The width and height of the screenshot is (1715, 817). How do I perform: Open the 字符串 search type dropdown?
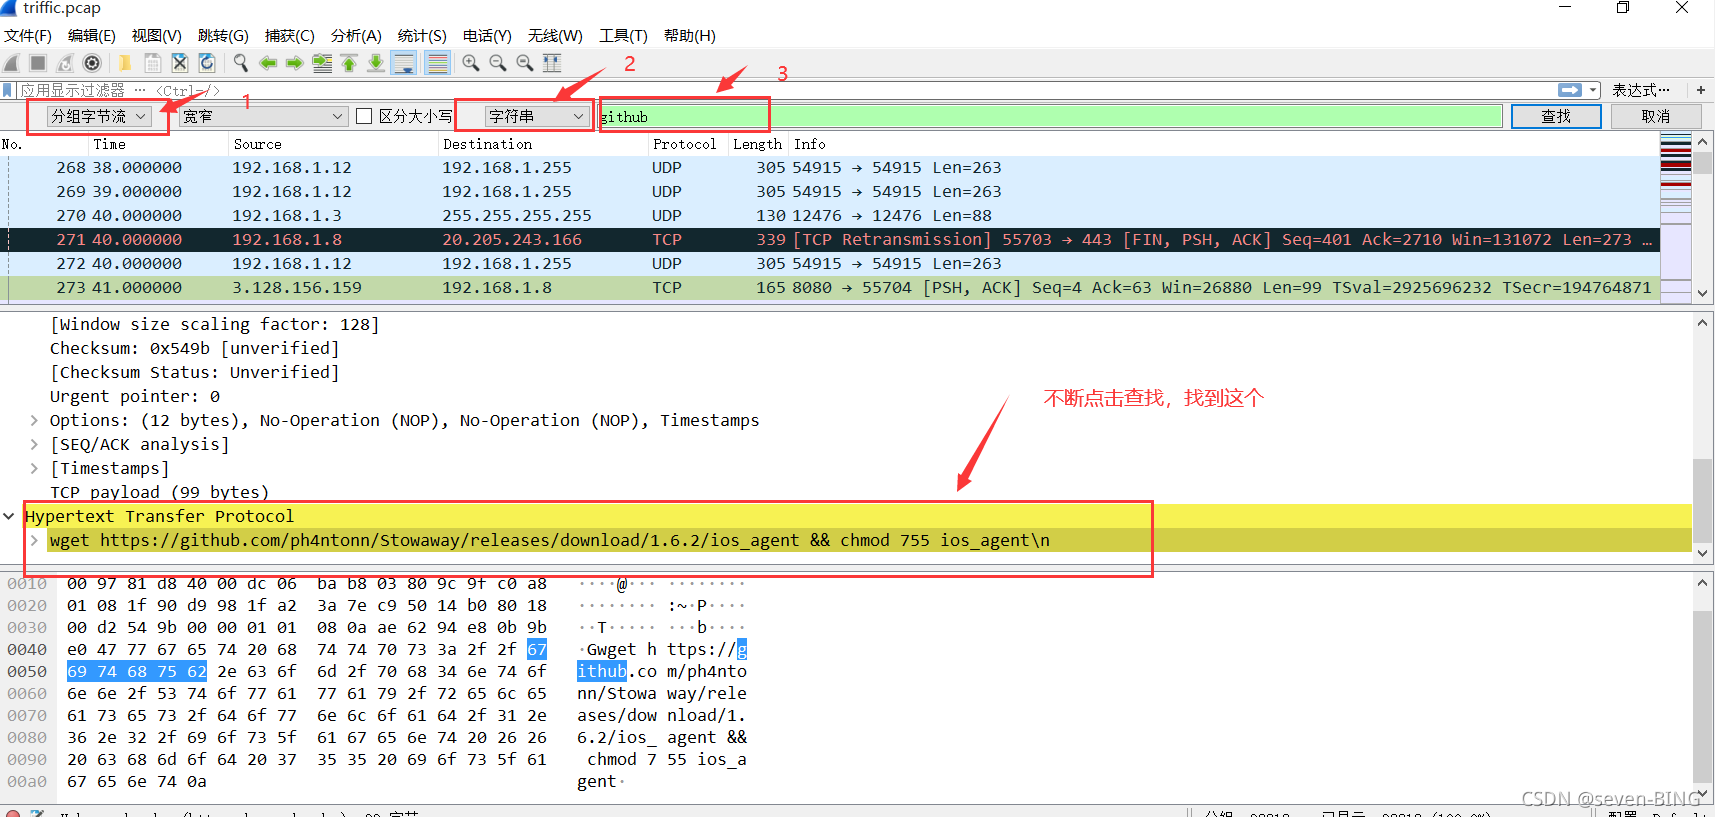coord(536,116)
